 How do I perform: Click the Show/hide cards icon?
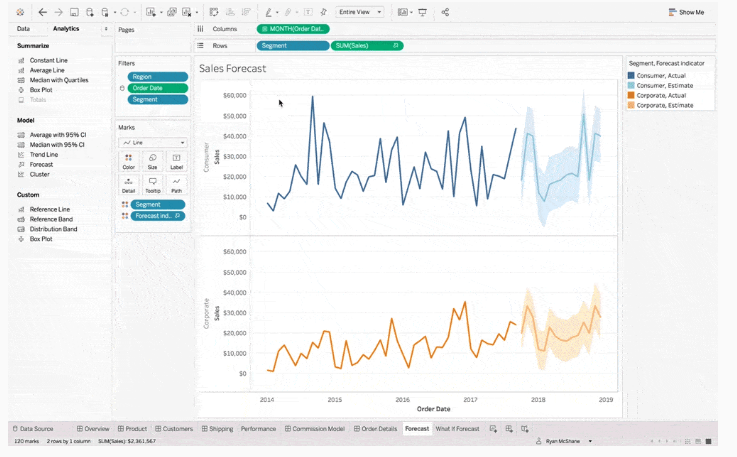click(x=402, y=12)
